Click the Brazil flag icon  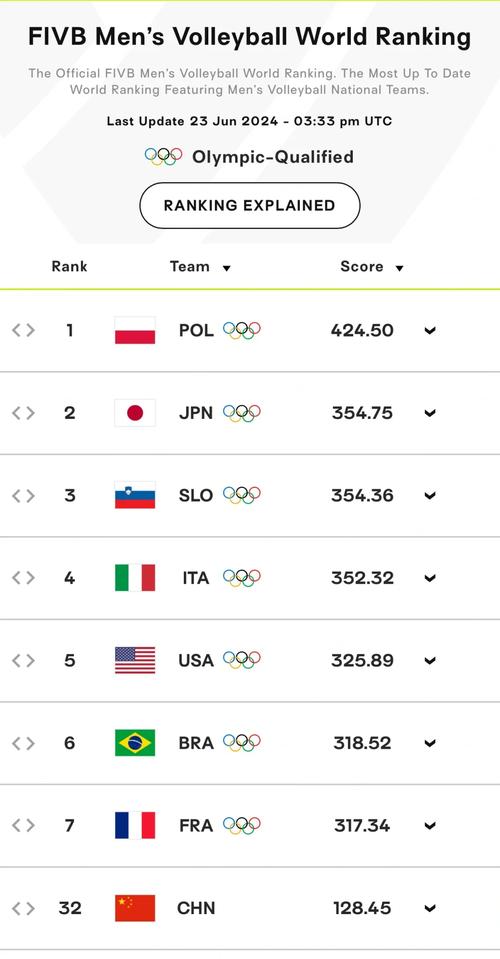click(135, 743)
